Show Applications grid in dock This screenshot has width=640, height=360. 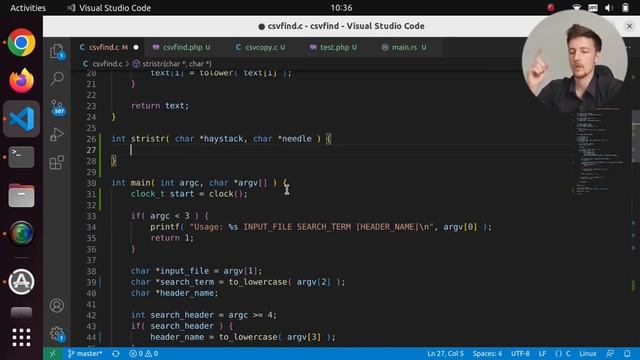(21, 338)
